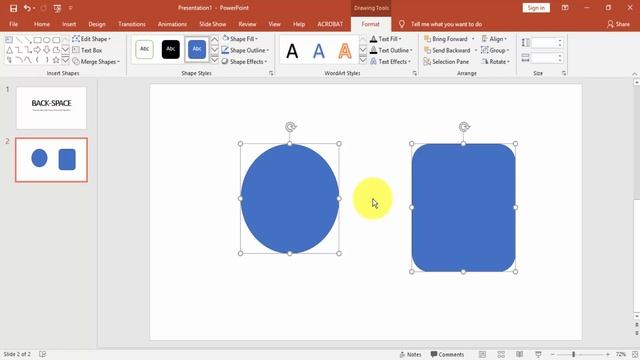Apply the black WordArt A style
This screenshot has height=360, width=640.
[292, 51]
